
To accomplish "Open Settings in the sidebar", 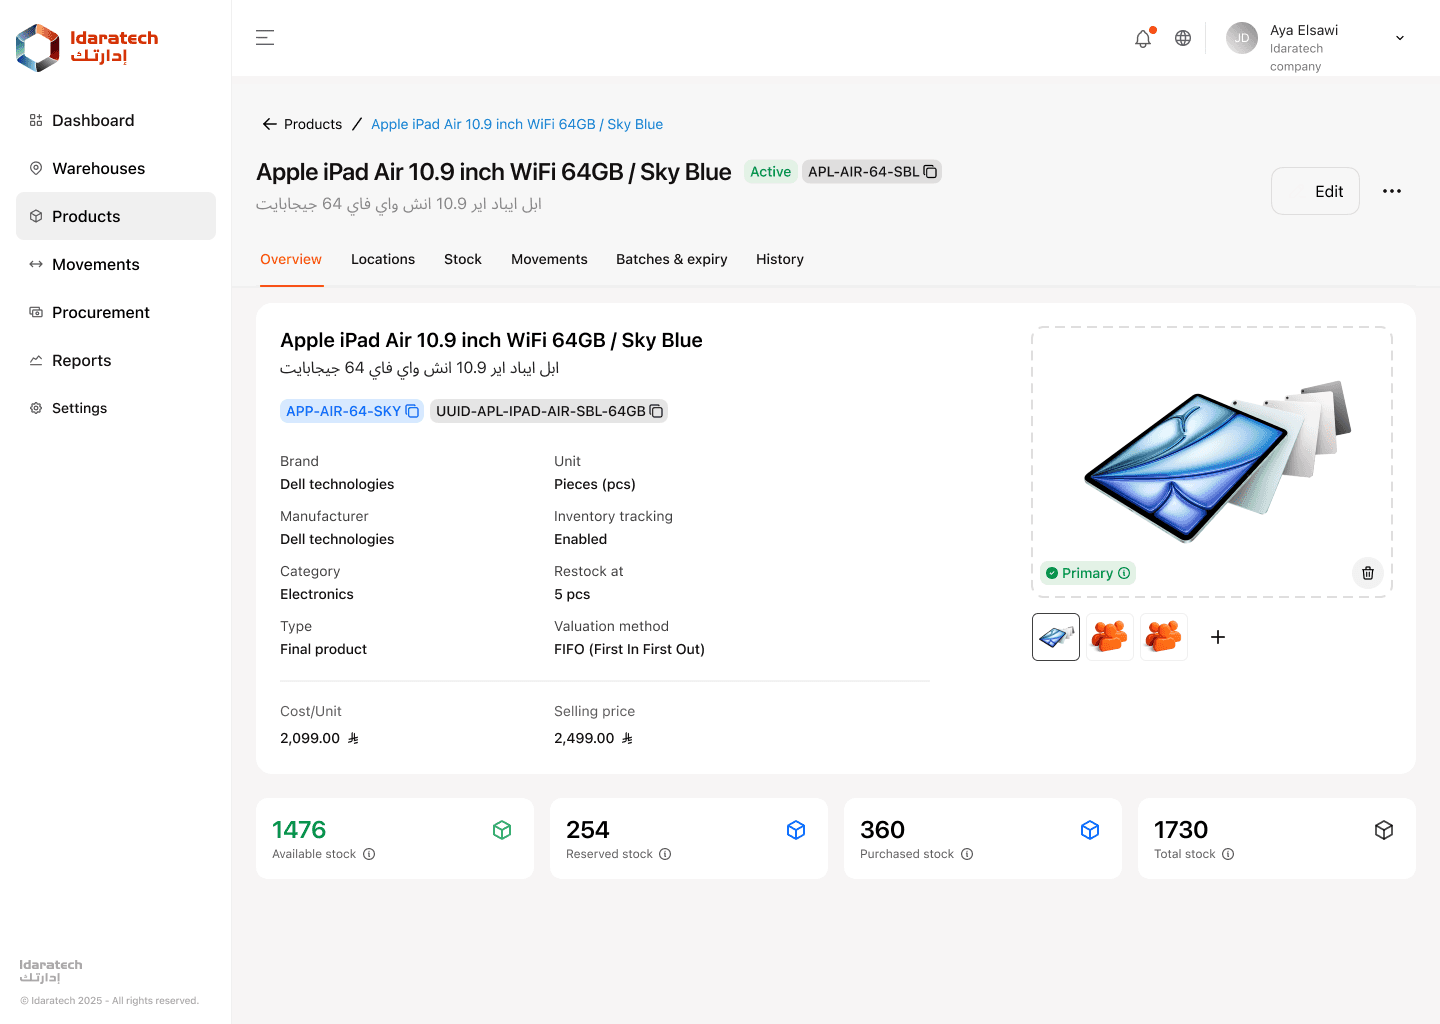I will 116,408.
